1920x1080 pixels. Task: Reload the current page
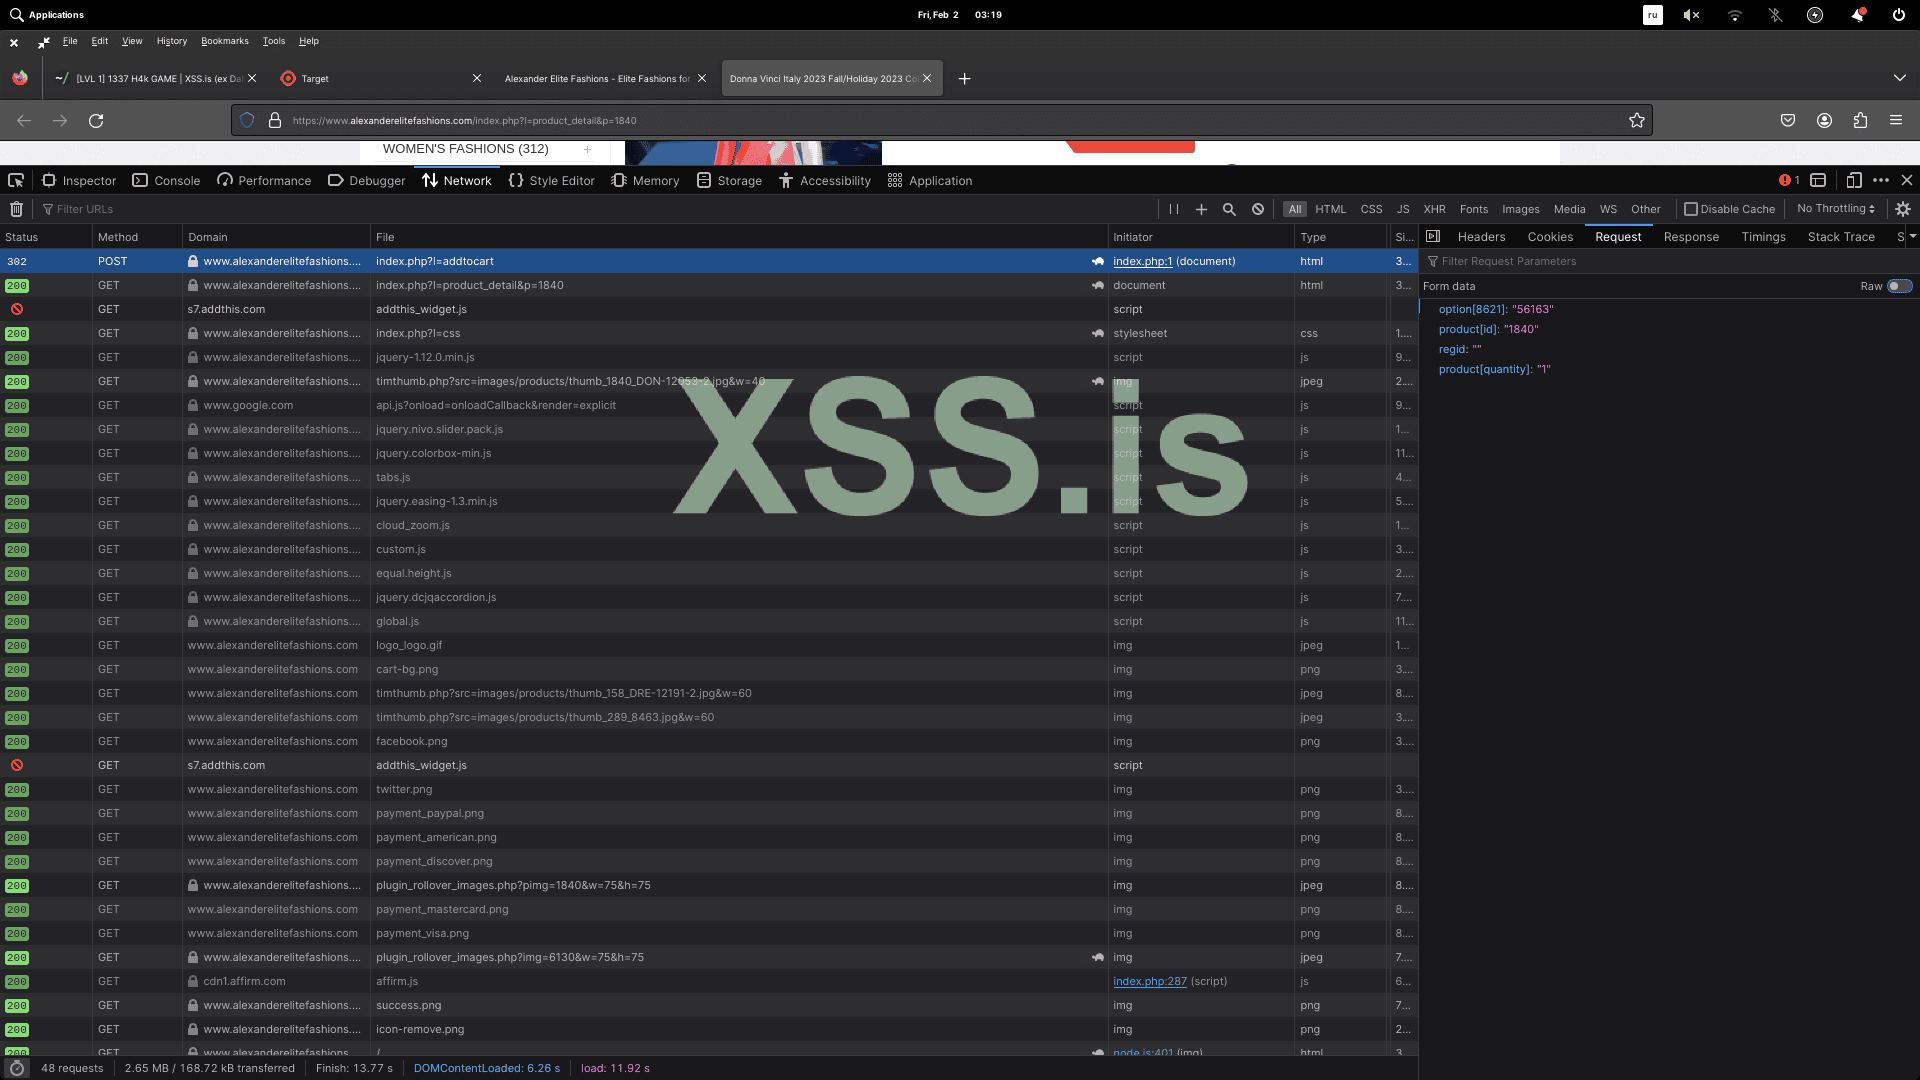tap(96, 121)
